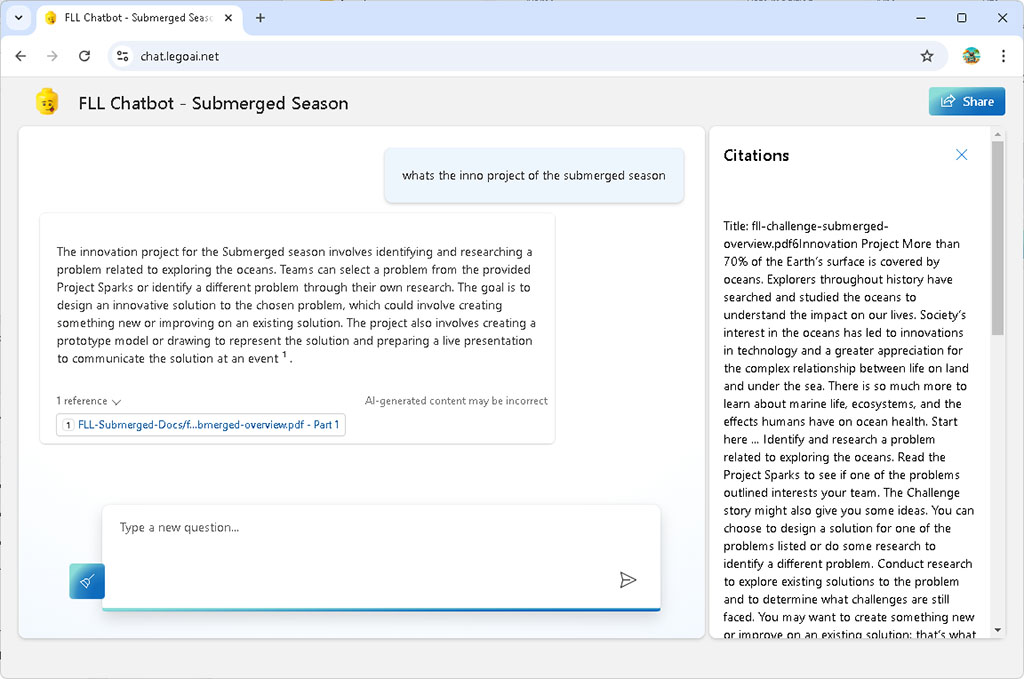Open a new browser tab

point(261,18)
